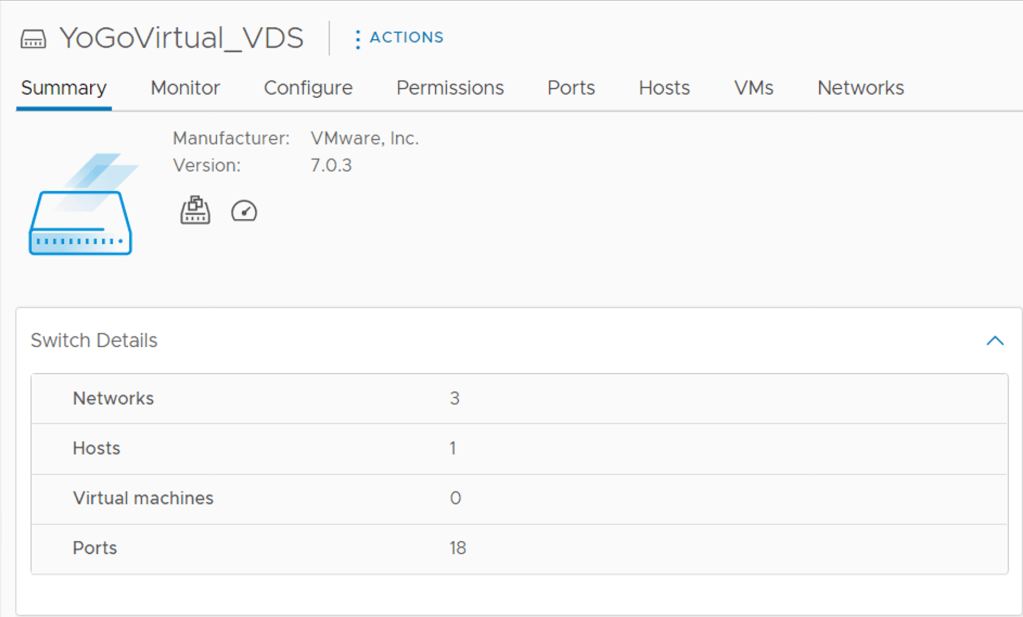Open the Hosts tab
The width and height of the screenshot is (1023, 617).
coord(664,88)
